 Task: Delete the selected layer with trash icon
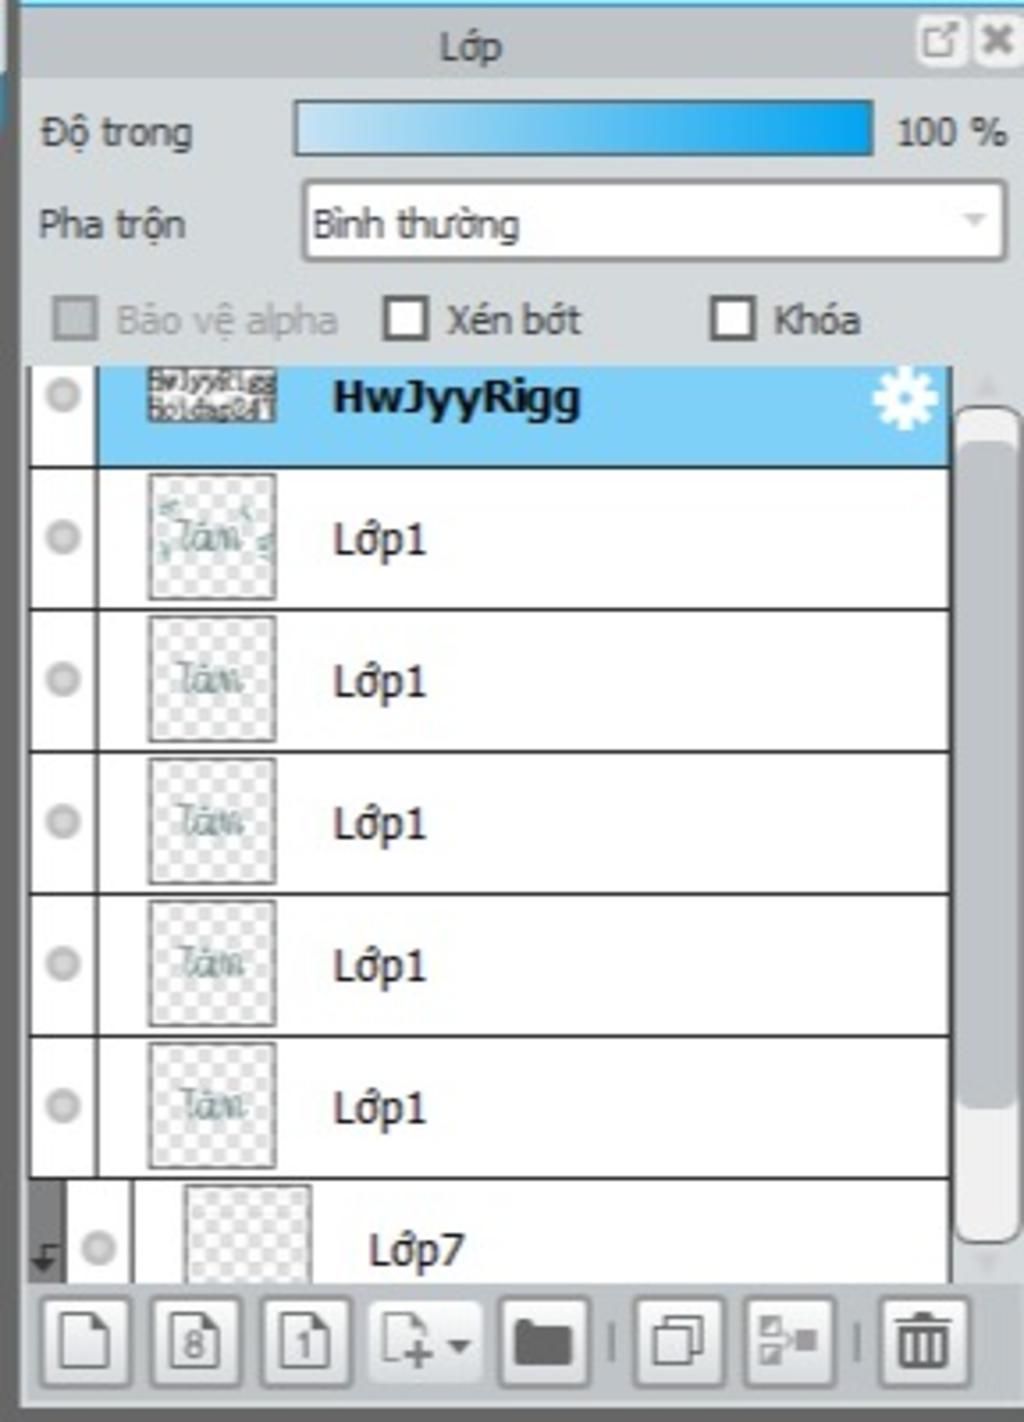pyautogui.click(x=923, y=1340)
